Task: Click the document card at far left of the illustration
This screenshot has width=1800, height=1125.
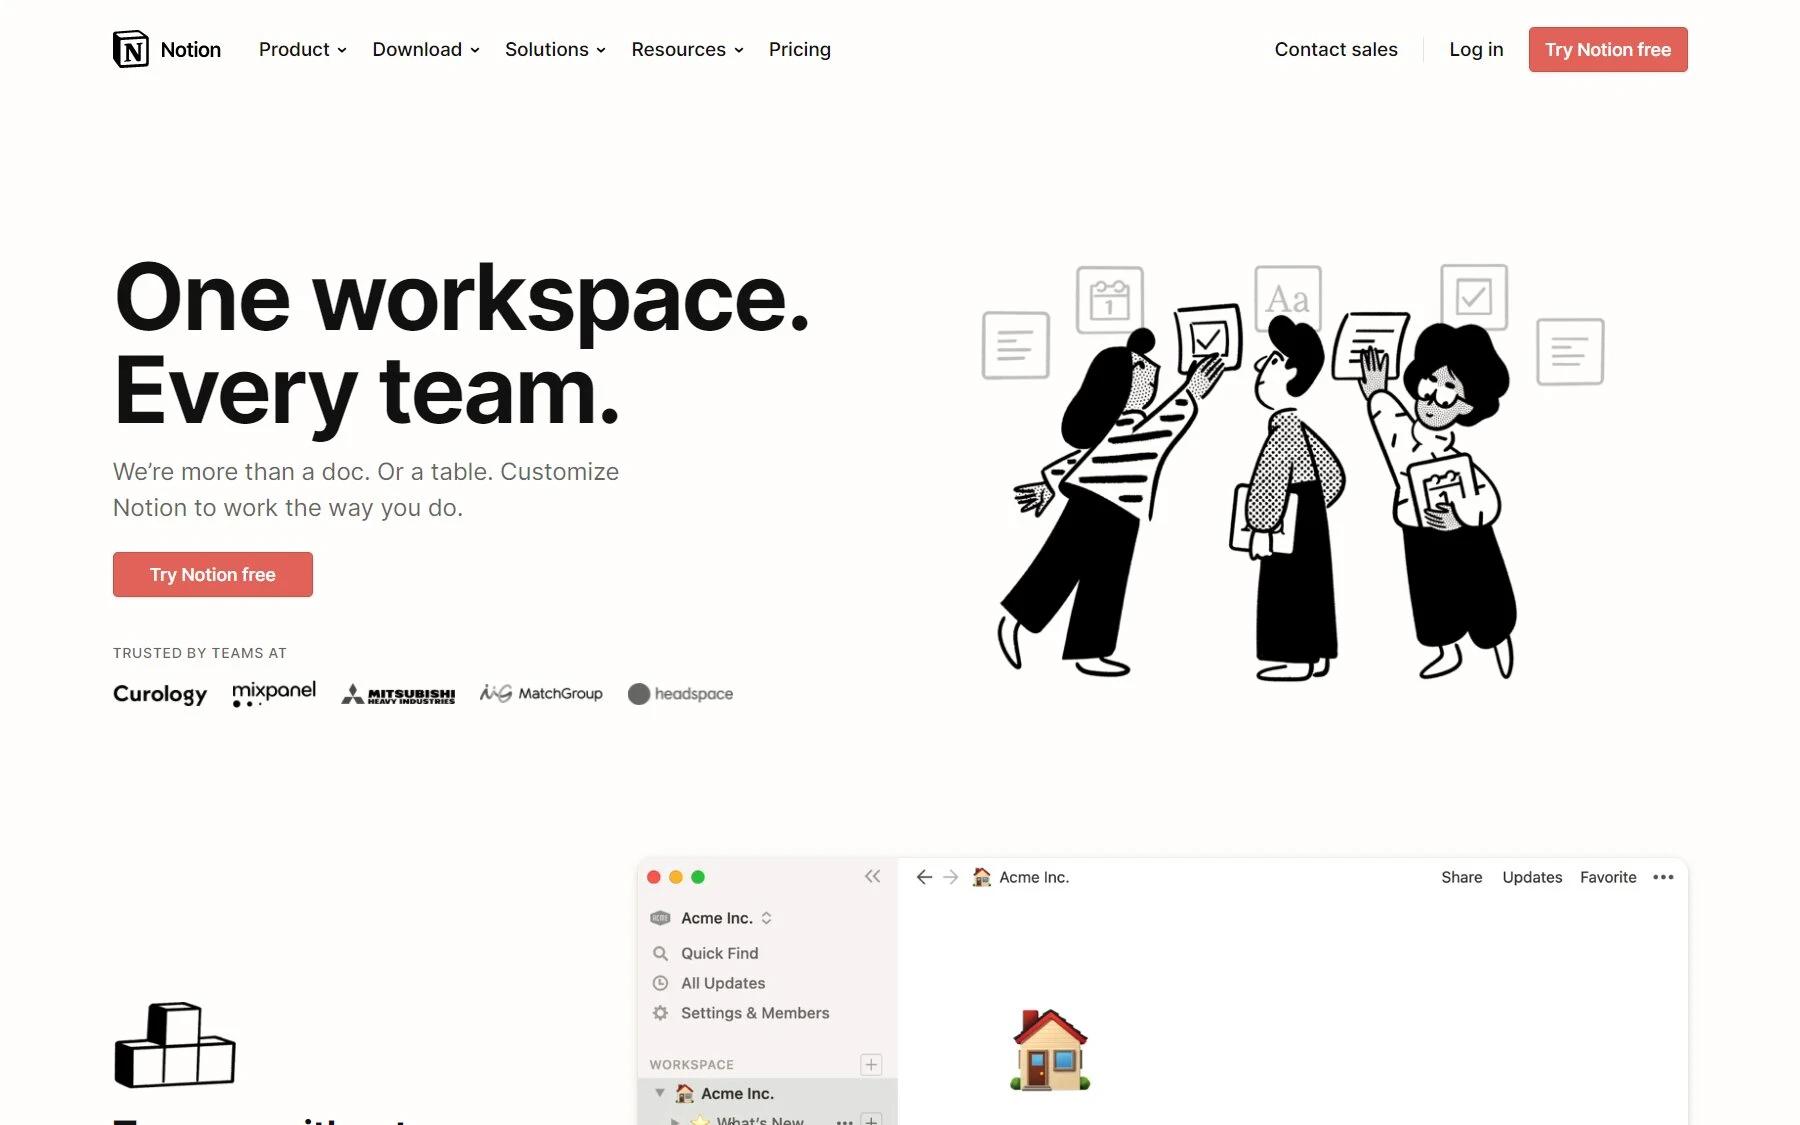Action: [x=1016, y=345]
